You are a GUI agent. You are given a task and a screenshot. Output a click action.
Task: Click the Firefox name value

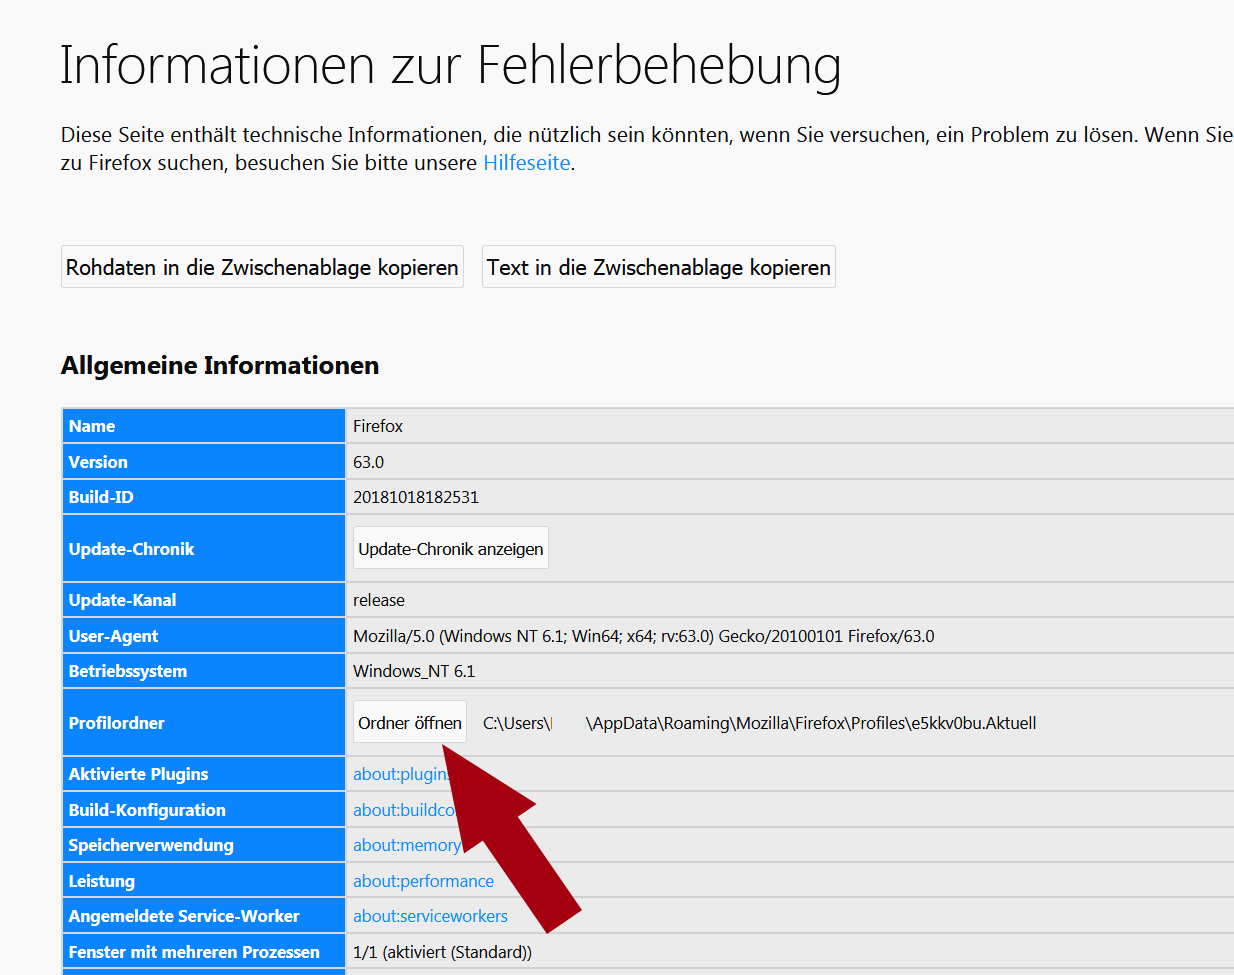pos(378,426)
